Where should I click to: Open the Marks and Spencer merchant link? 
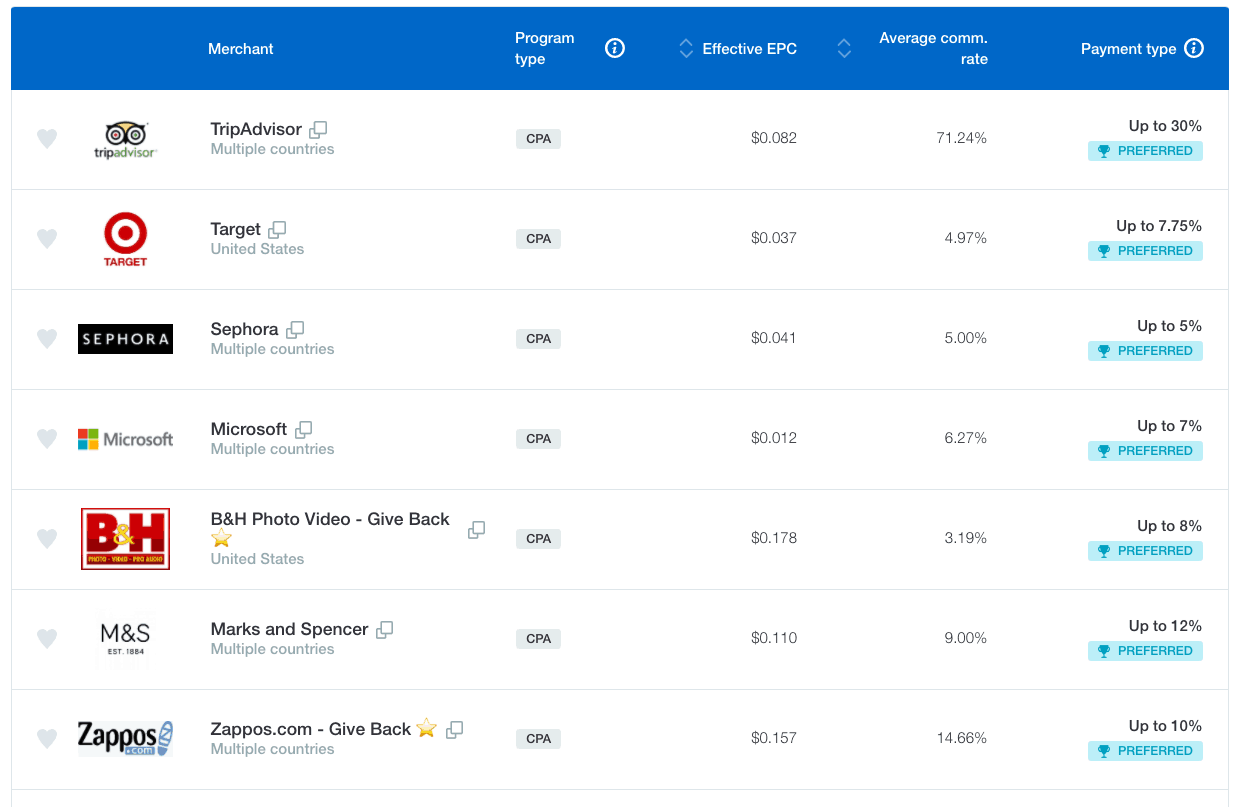pyautogui.click(x=289, y=629)
